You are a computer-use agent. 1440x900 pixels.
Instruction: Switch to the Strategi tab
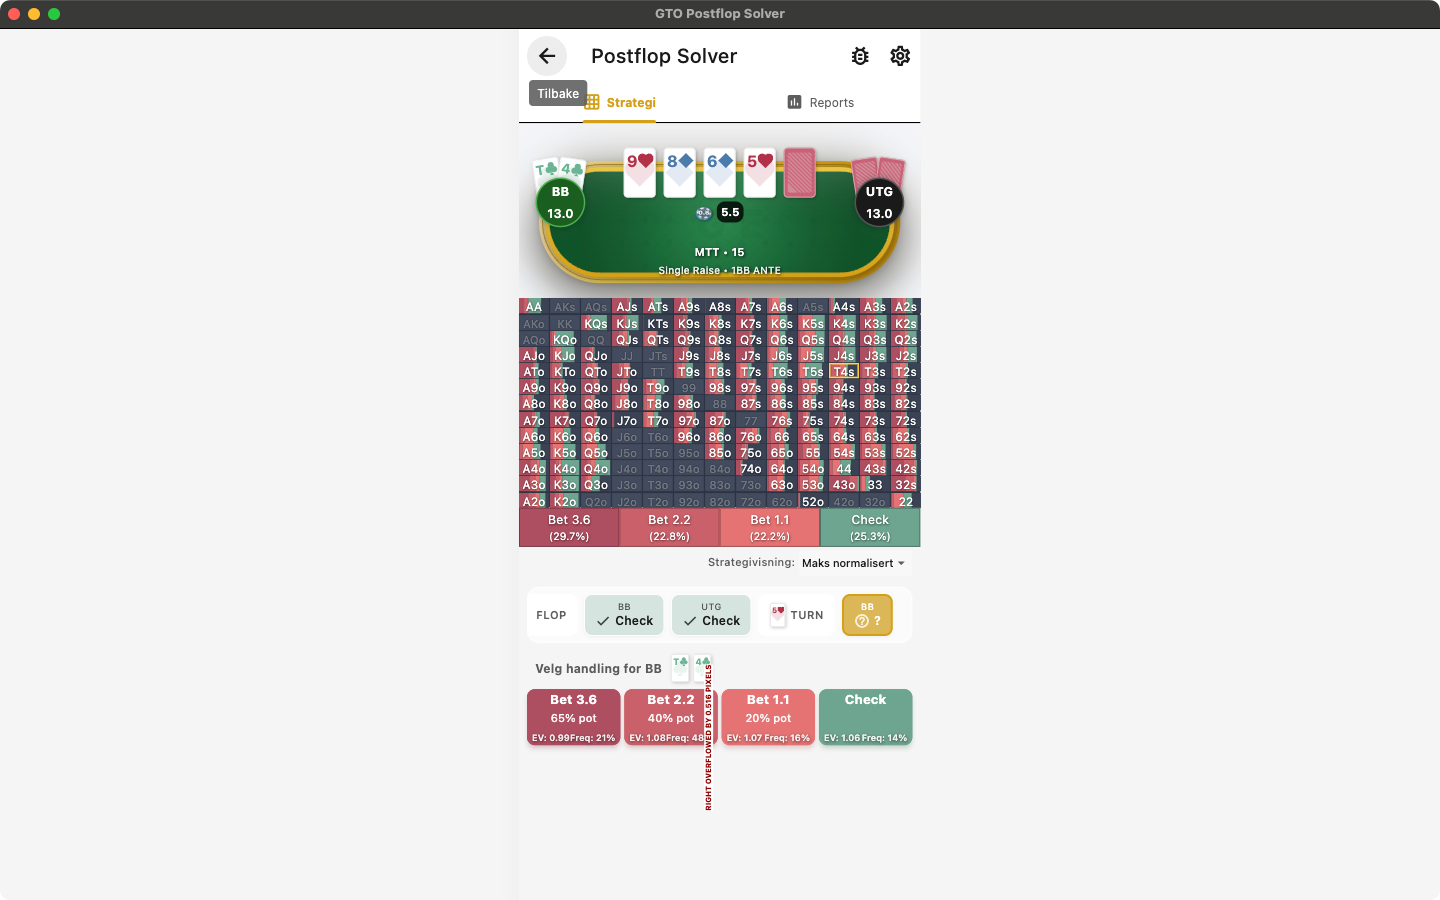coord(620,102)
